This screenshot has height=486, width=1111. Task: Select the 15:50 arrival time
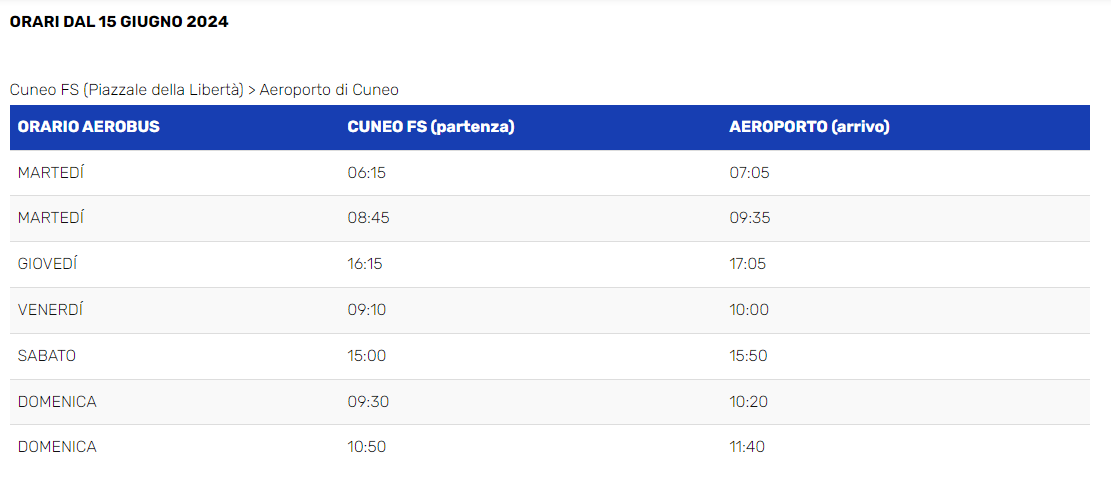click(x=749, y=356)
